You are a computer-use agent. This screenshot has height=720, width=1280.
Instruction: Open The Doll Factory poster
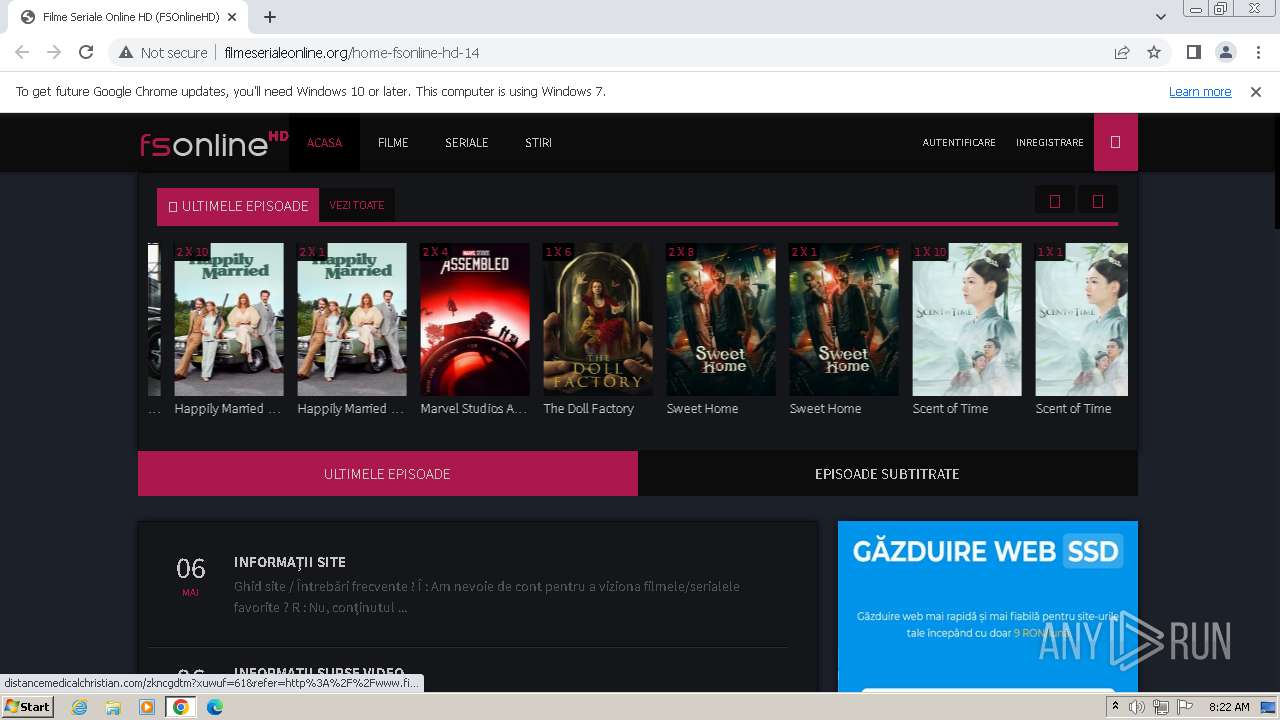[598, 319]
